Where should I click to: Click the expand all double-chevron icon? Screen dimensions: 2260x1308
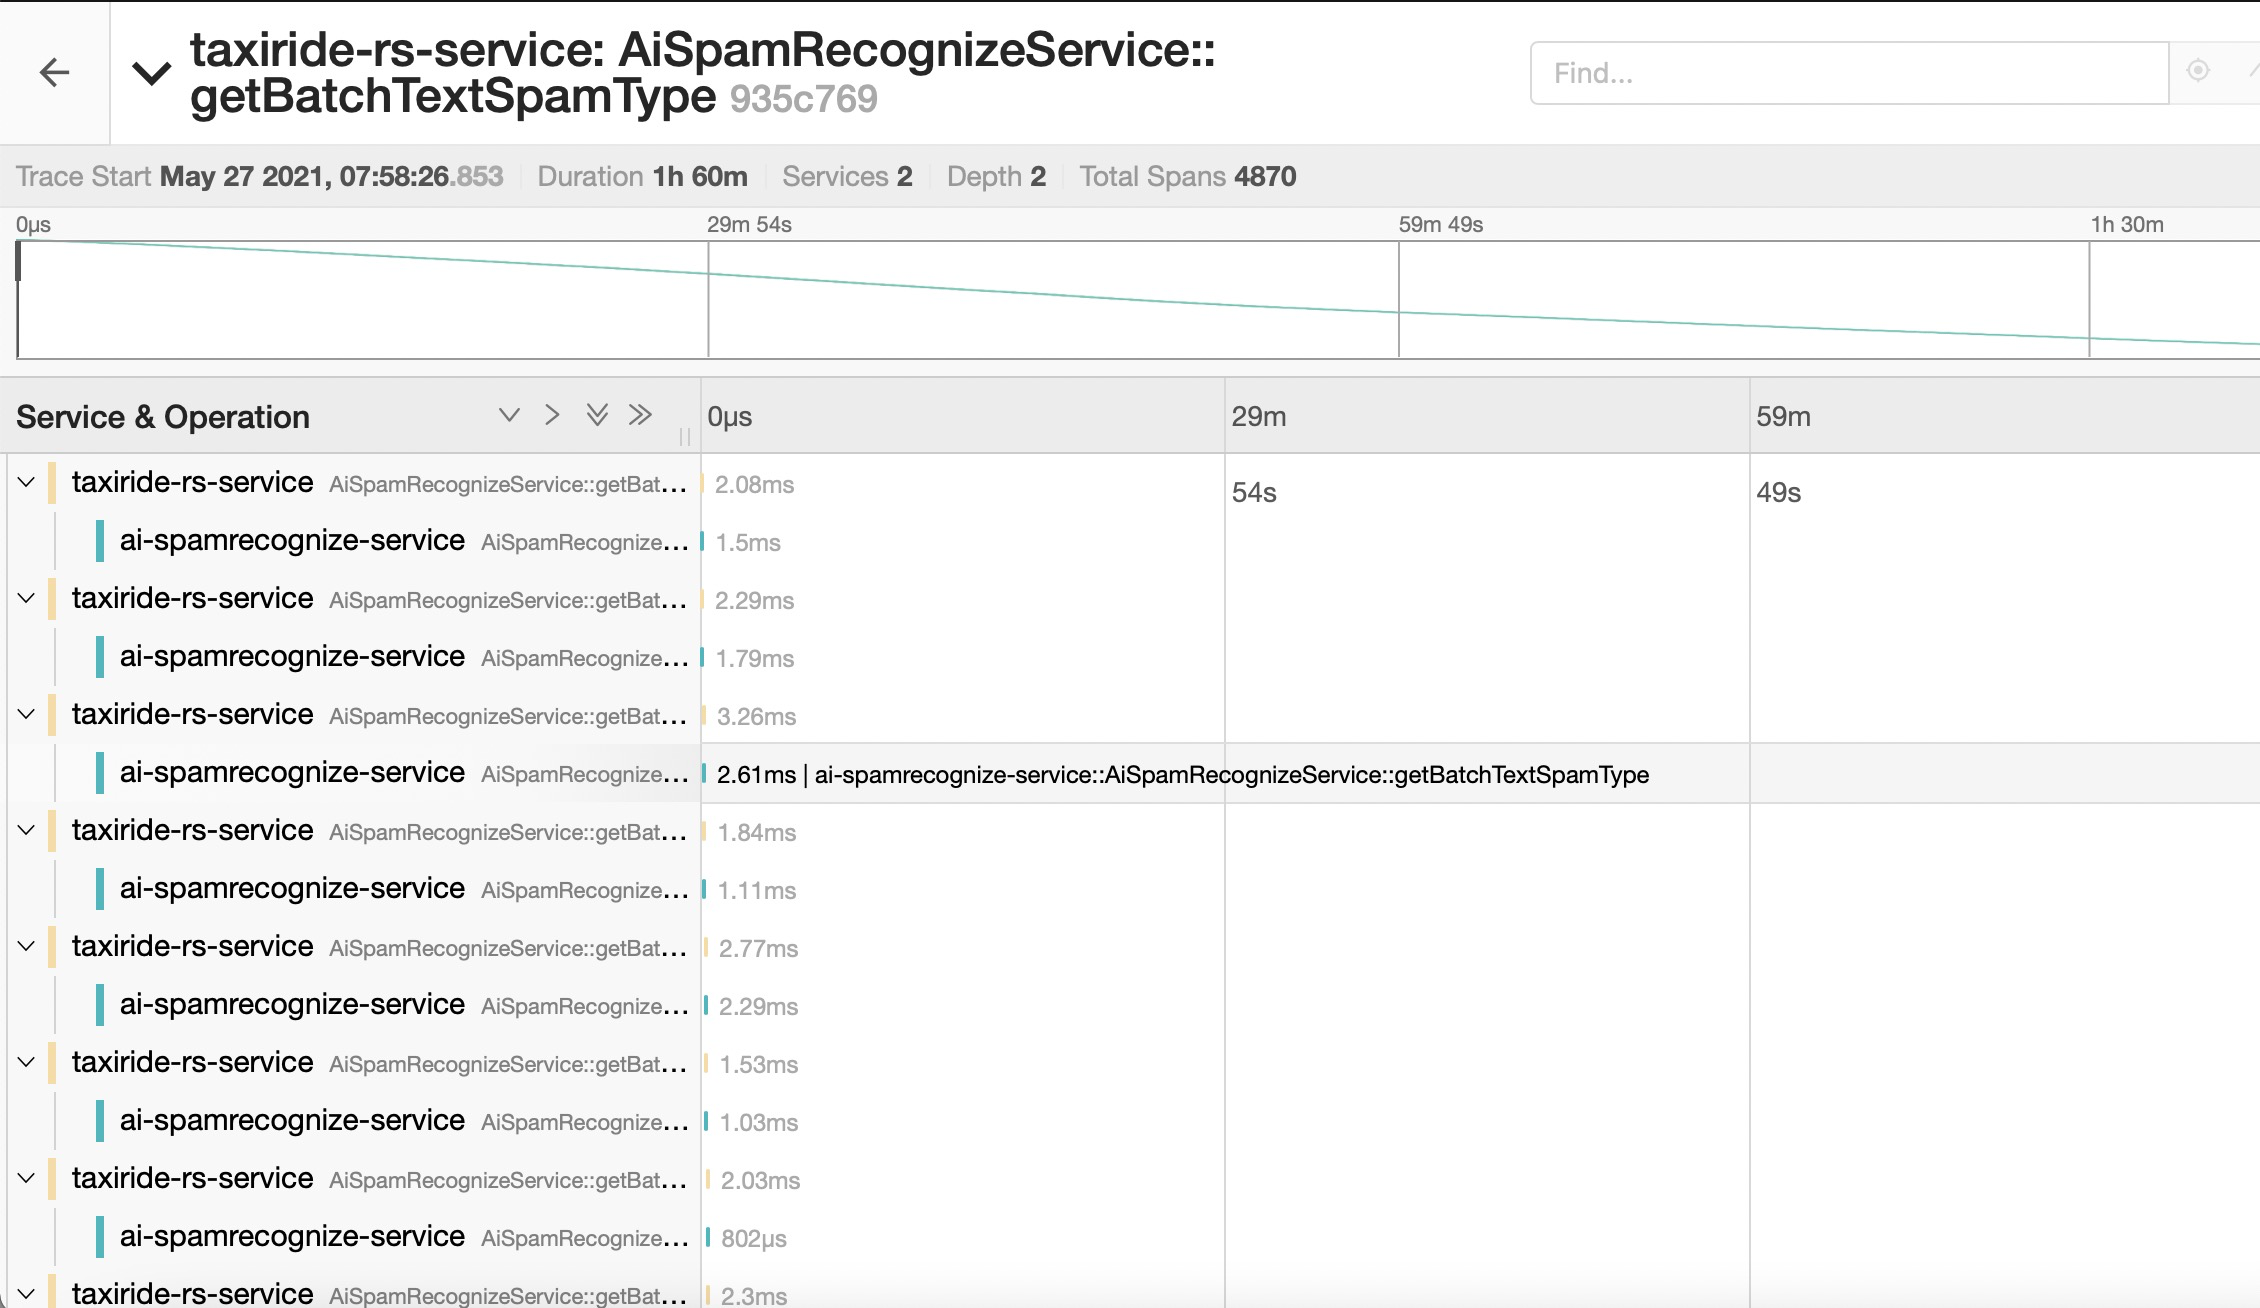(597, 415)
